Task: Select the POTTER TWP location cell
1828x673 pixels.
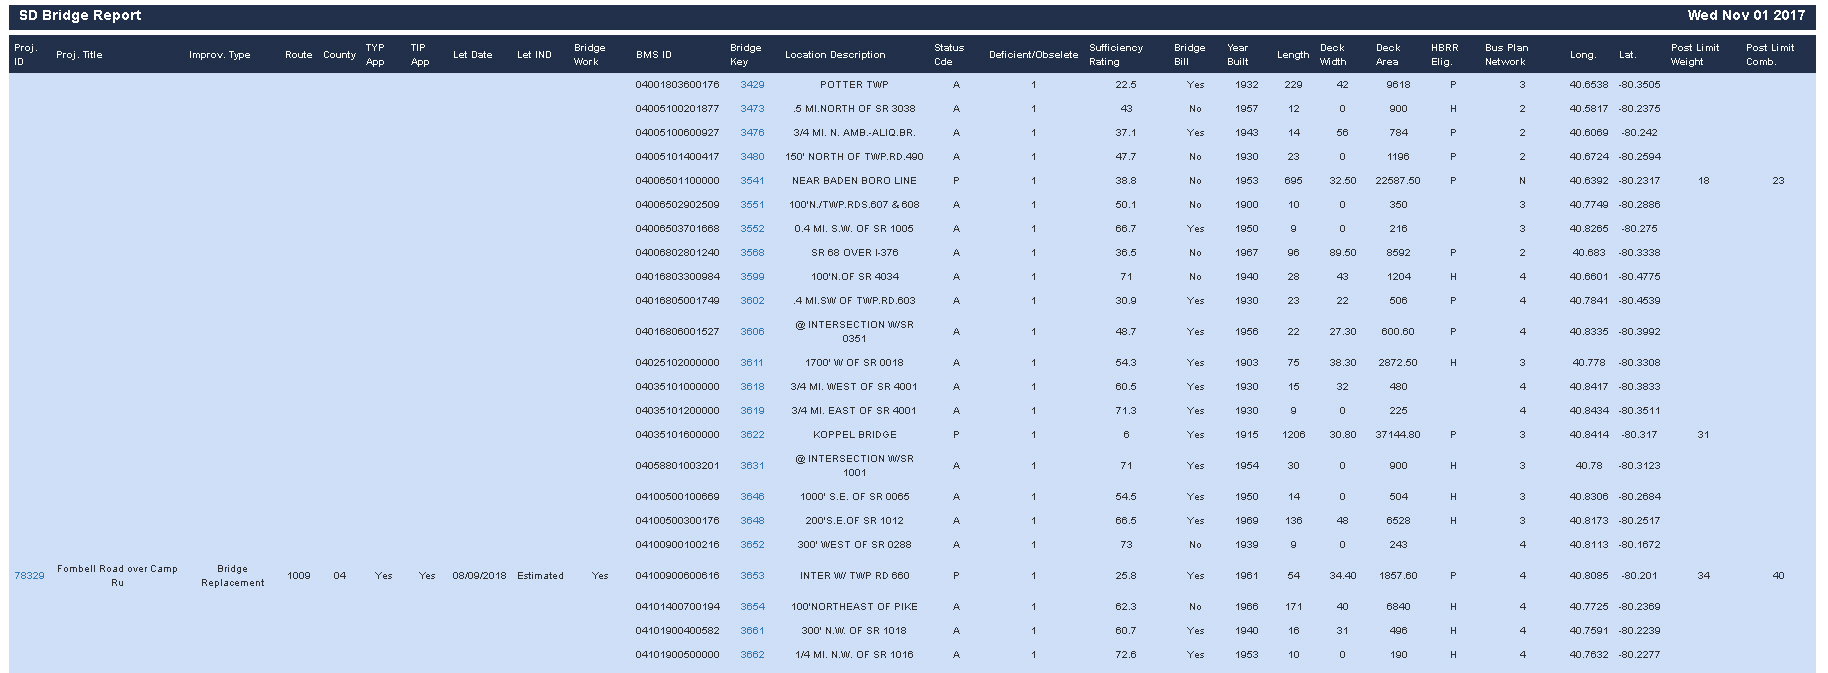Action: (x=854, y=85)
